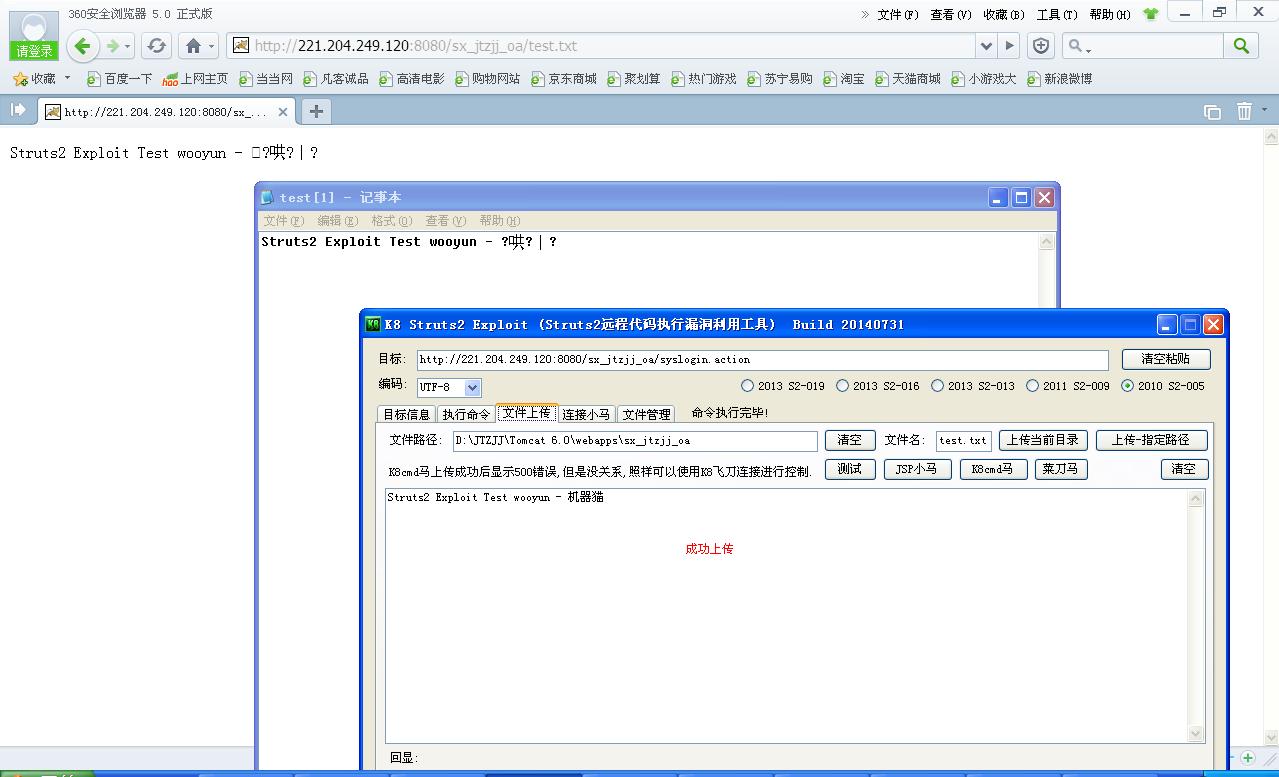Reload the page with the refresh icon
Viewport: 1279px width, 777px height.
156,46
